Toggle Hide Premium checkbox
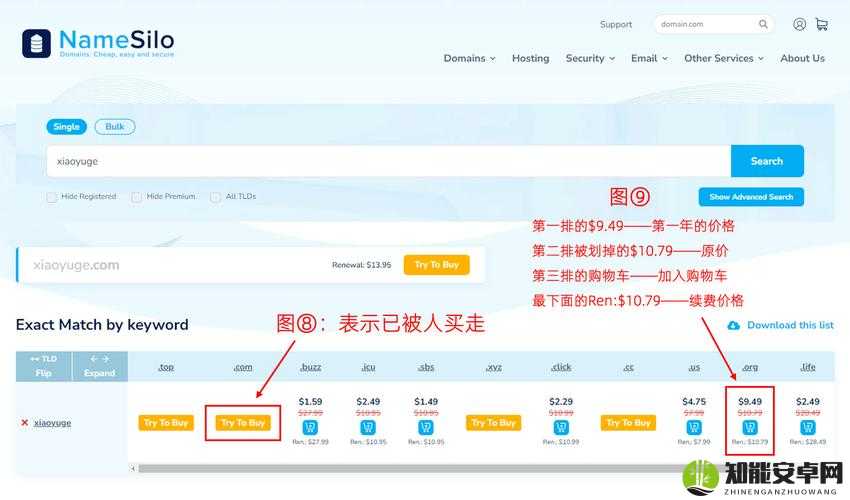This screenshot has height=500, width=850. [137, 197]
